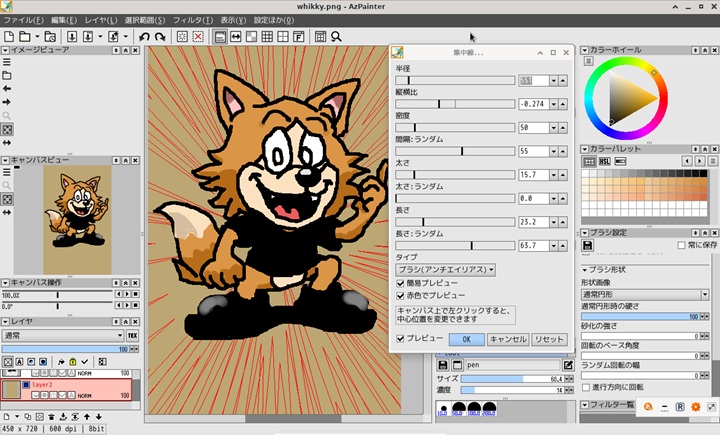Click the brush settings floppy save icon
Viewport: 720px width, 435px height.
(587, 245)
